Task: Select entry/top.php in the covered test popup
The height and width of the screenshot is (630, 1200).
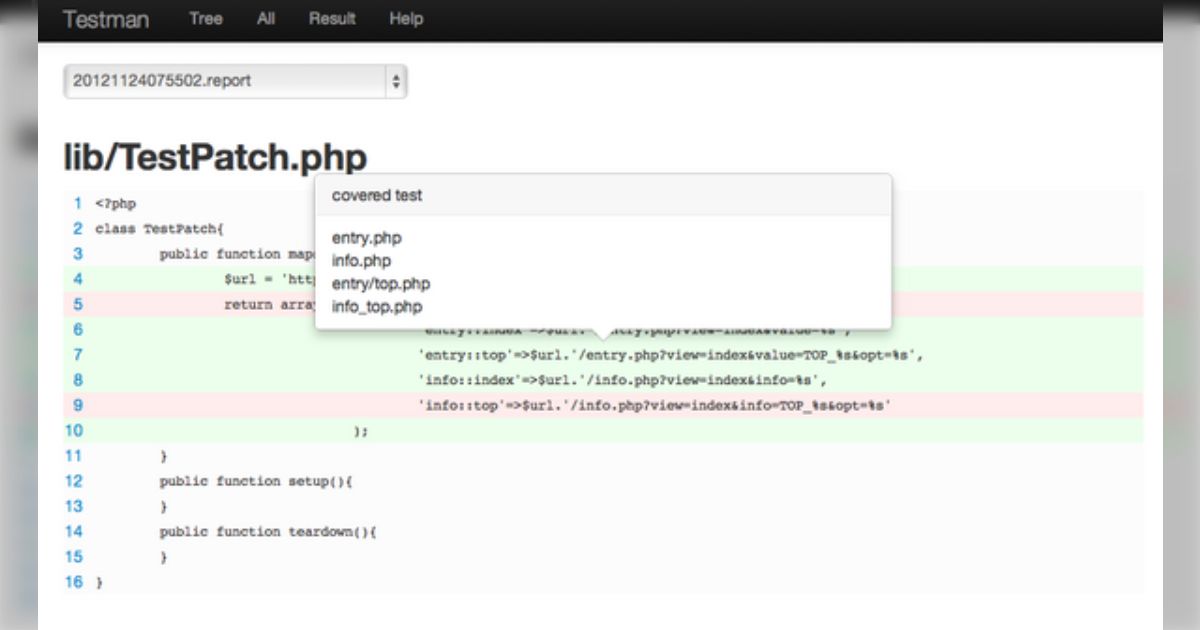Action: click(380, 284)
